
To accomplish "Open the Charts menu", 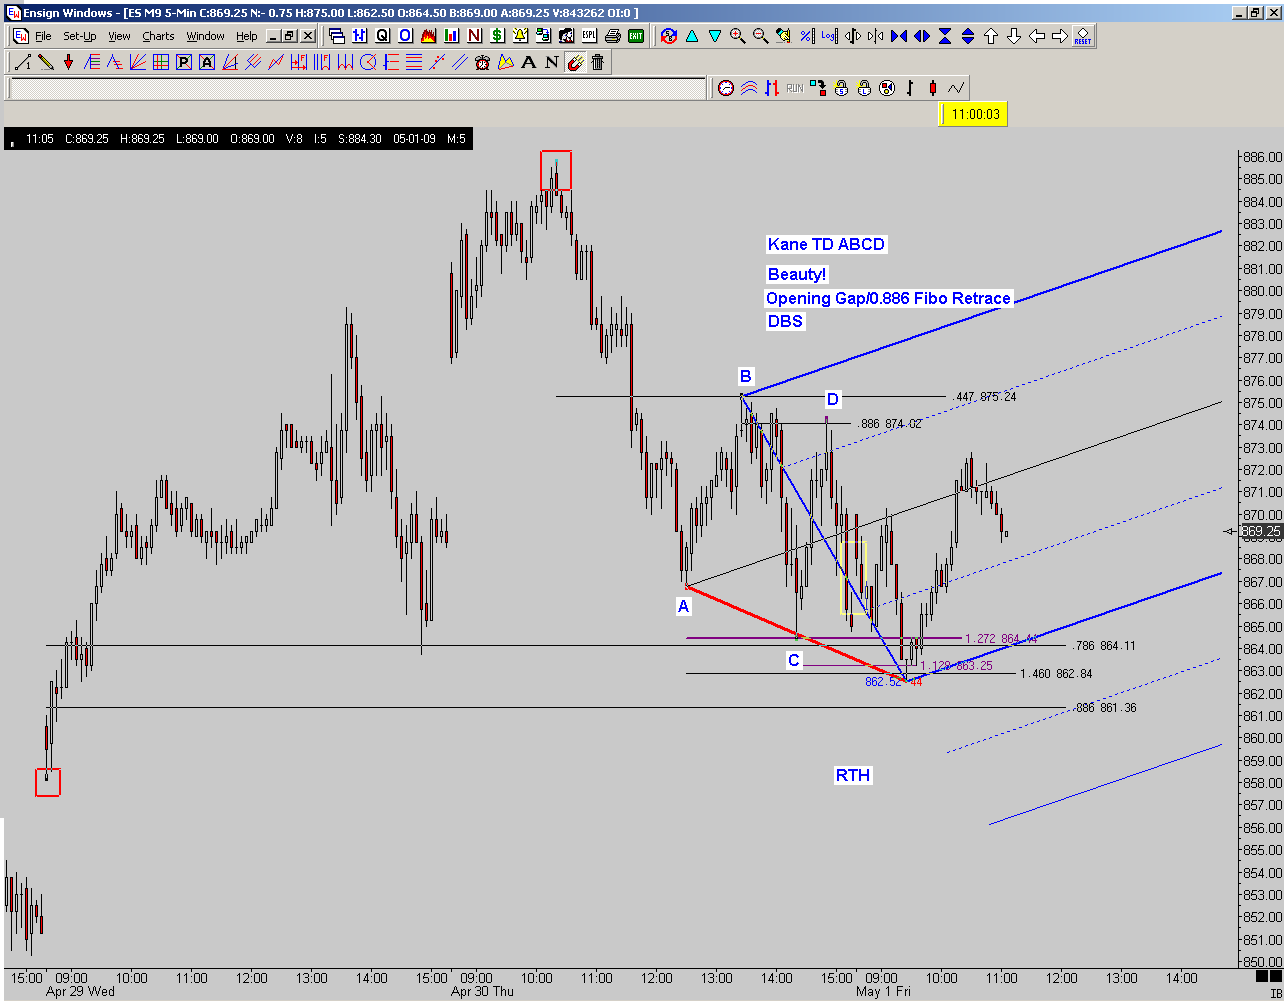I will tap(158, 36).
